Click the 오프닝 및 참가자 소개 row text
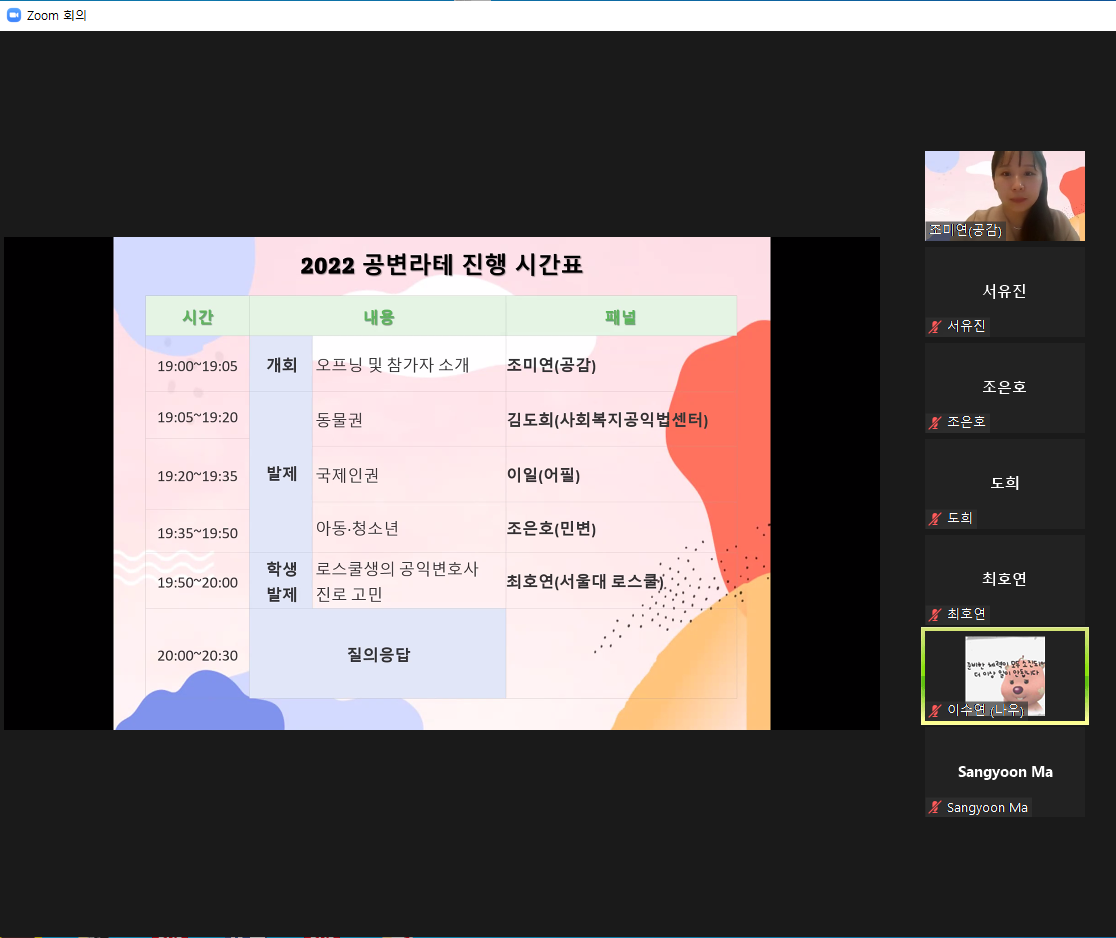The image size is (1116, 938). click(x=392, y=365)
